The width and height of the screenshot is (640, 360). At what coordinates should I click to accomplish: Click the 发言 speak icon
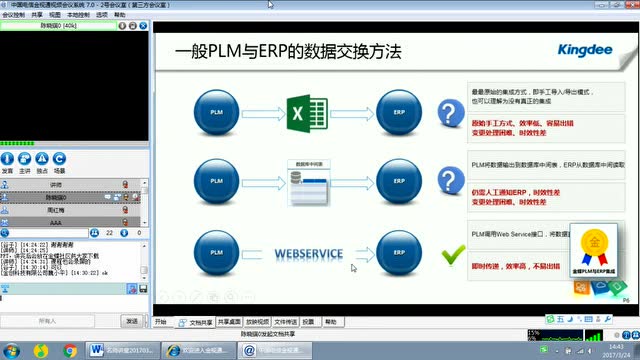tap(7, 159)
